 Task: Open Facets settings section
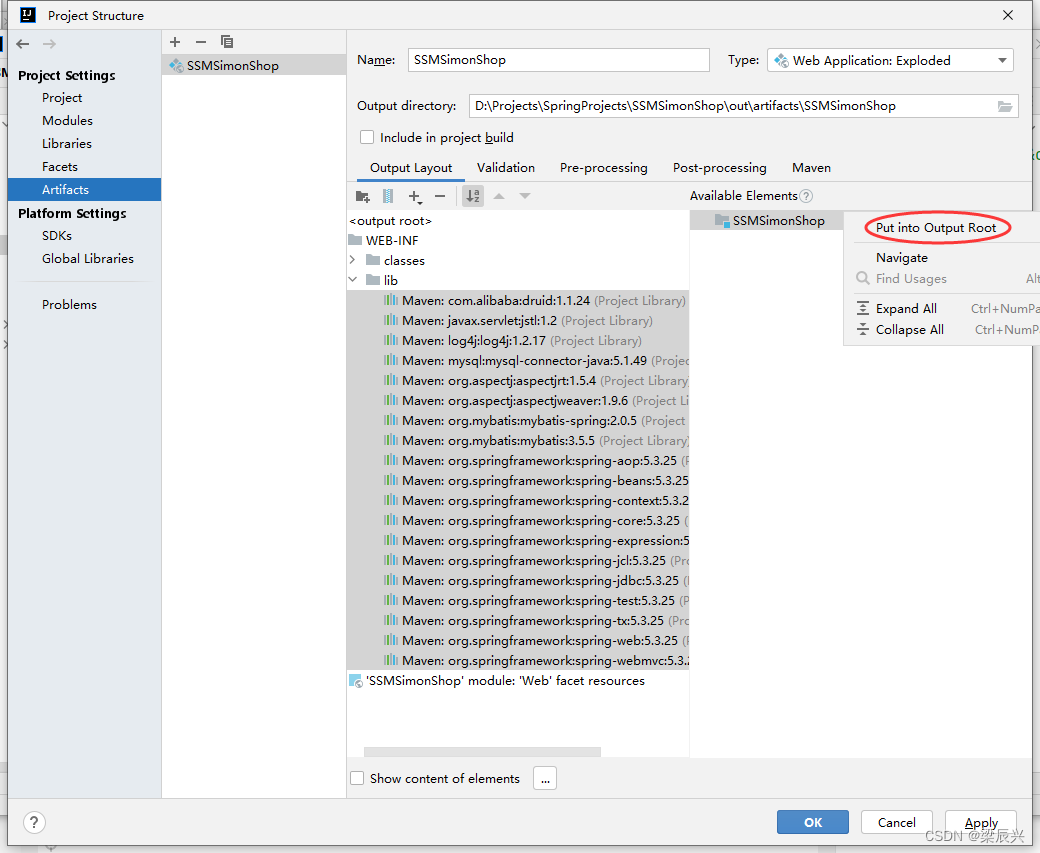point(60,166)
